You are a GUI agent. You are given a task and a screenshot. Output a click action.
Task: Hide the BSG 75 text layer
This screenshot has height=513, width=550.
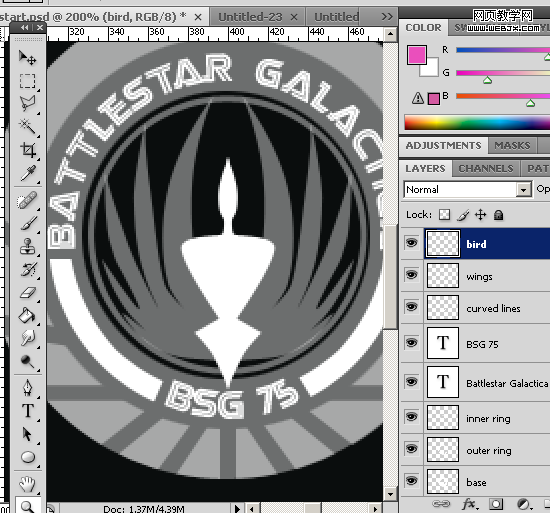coord(411,343)
